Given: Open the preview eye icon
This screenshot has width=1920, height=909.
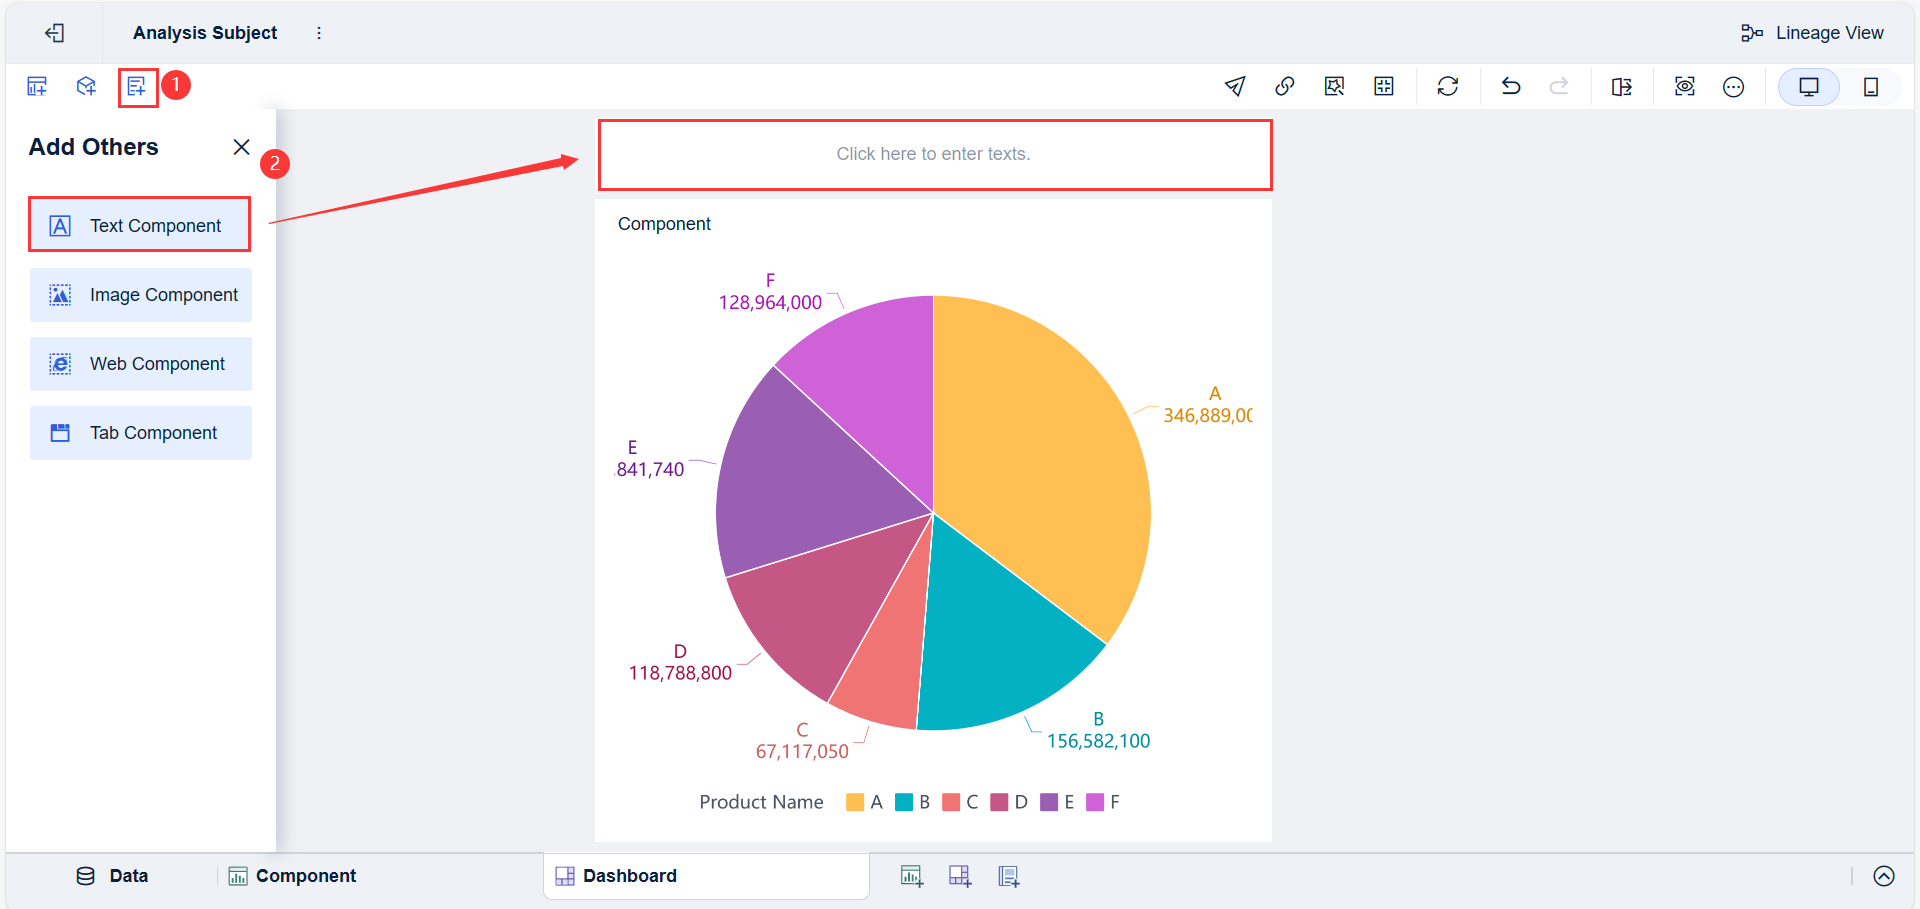Looking at the screenshot, I should tap(1684, 86).
